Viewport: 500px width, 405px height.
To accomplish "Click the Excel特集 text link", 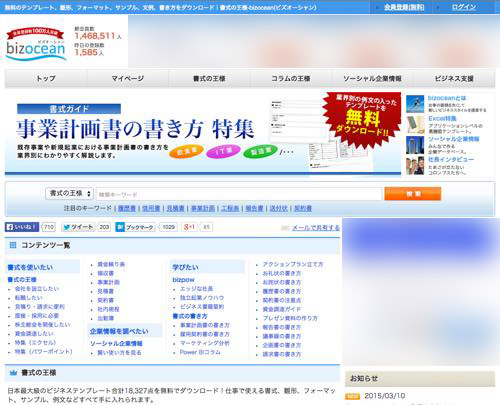I will click(442, 119).
